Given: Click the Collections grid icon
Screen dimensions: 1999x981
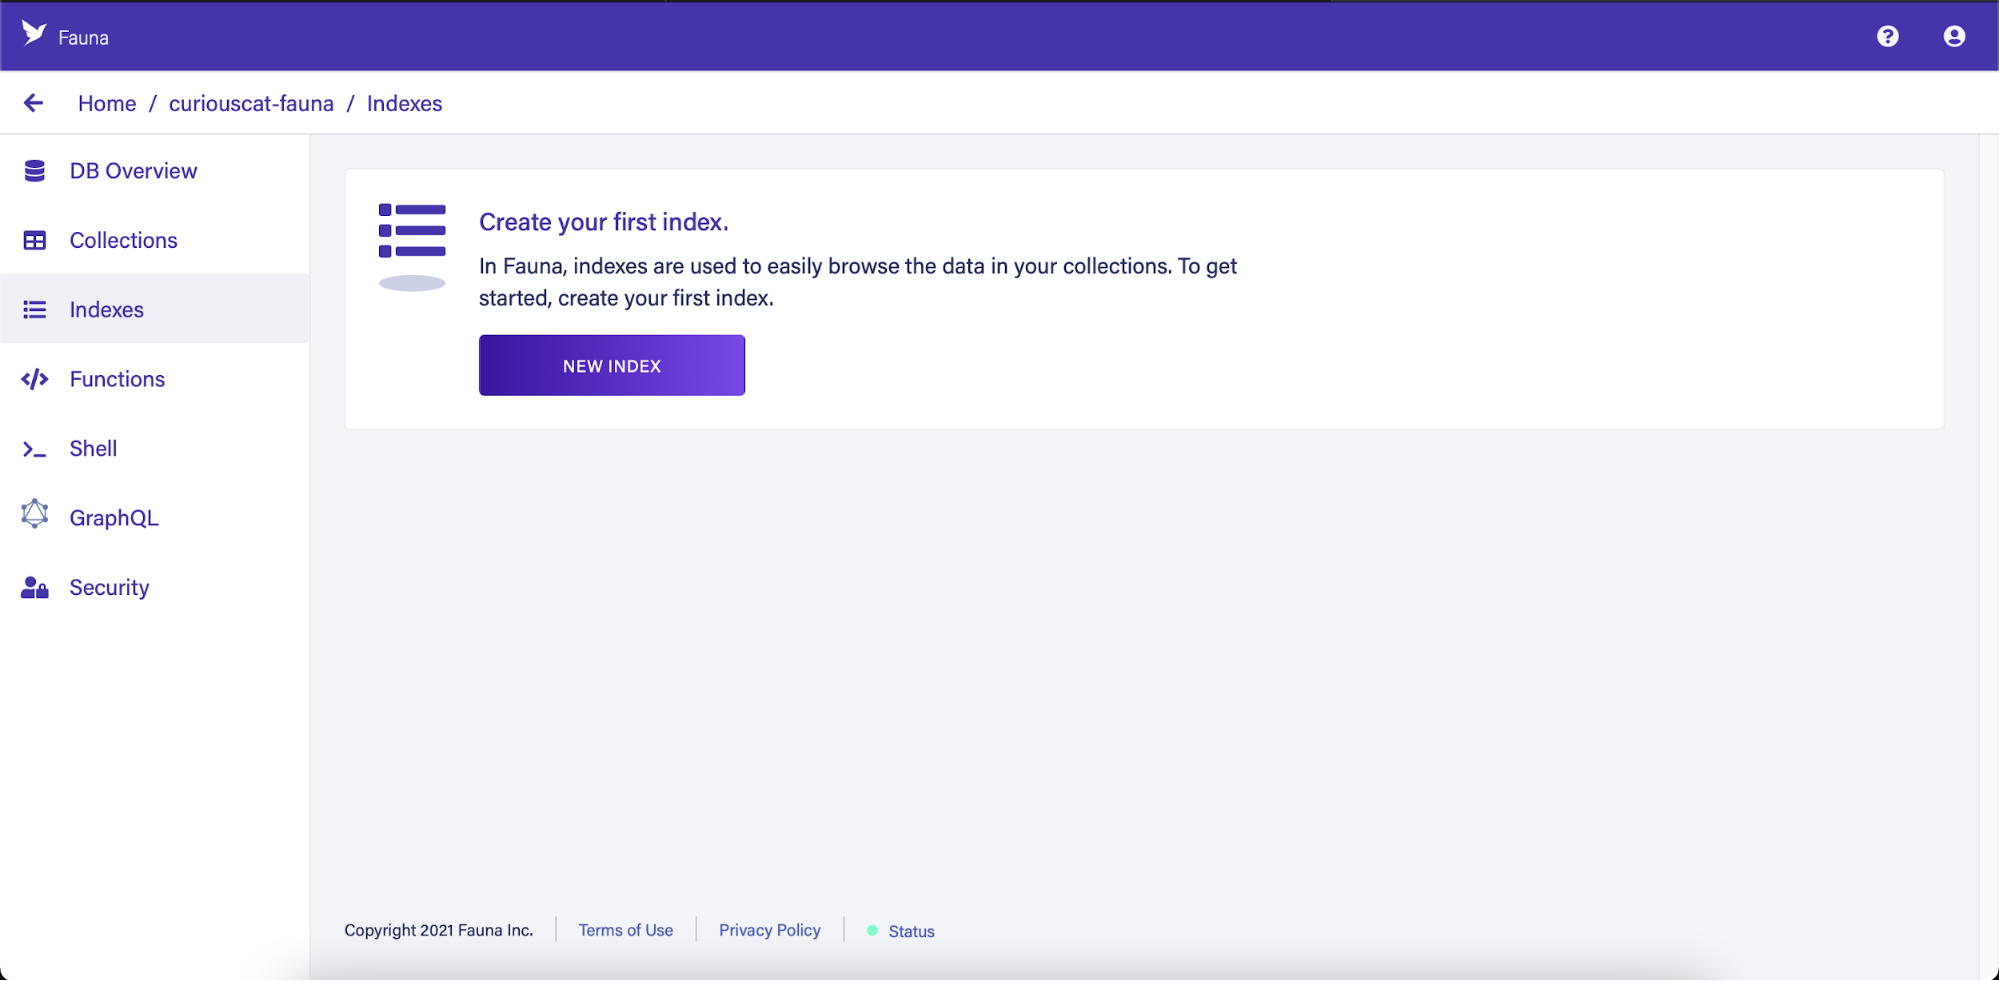Looking at the screenshot, I should coord(35,240).
